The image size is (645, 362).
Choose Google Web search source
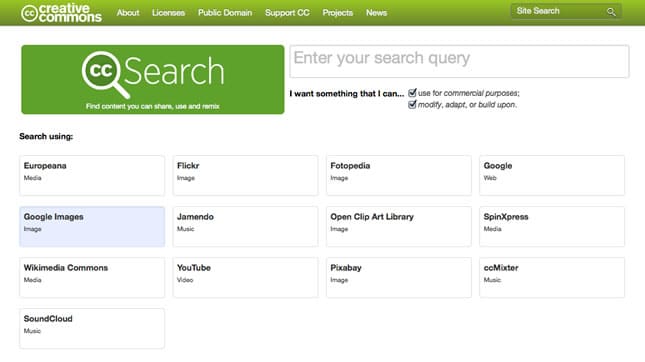[552, 175]
